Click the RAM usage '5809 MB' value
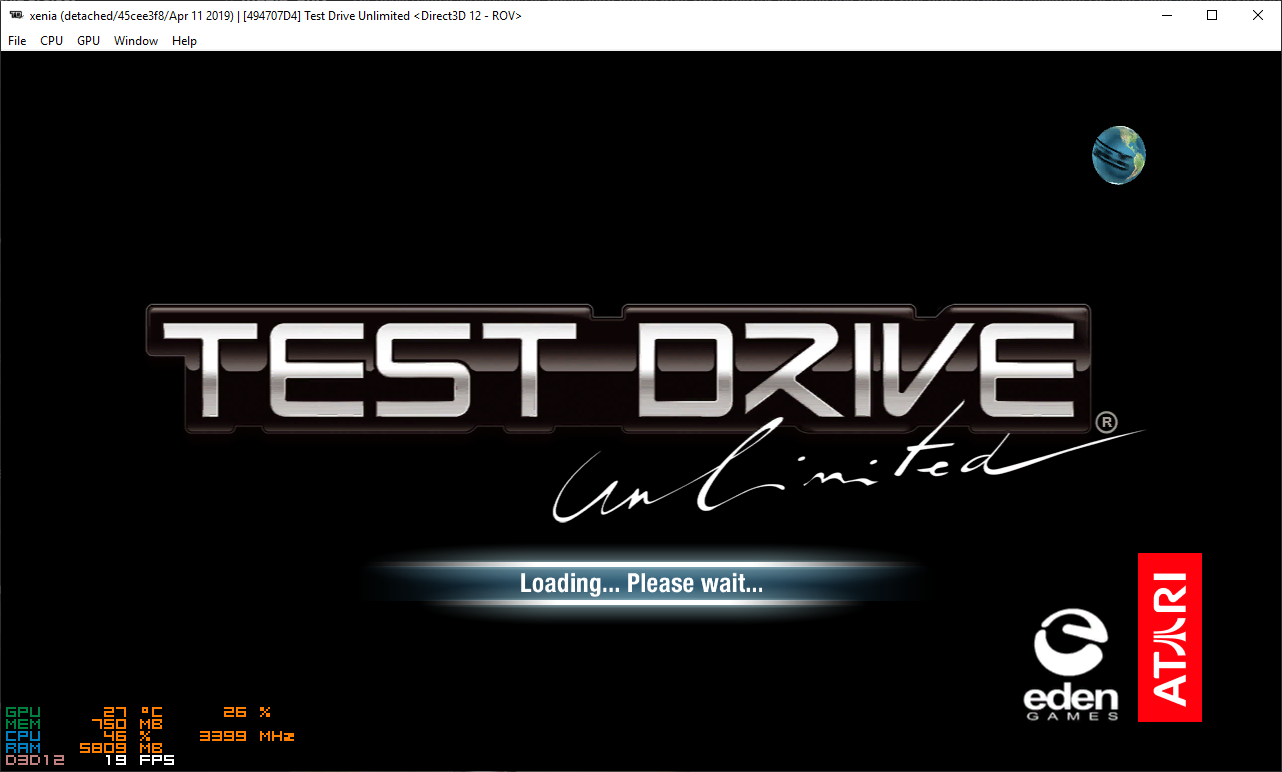The height and width of the screenshot is (772, 1282). (x=121, y=748)
